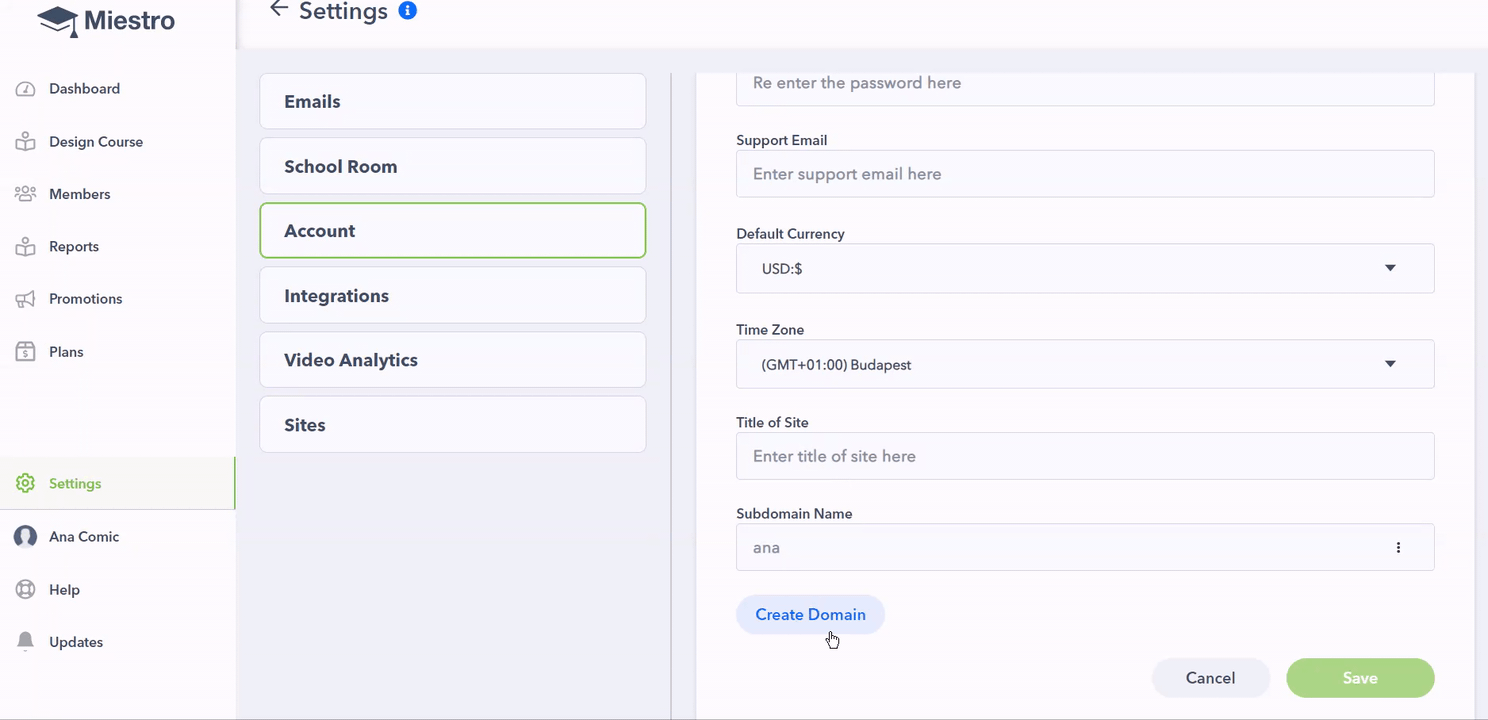
Task: Click the Create Domain button
Action: [x=810, y=615]
